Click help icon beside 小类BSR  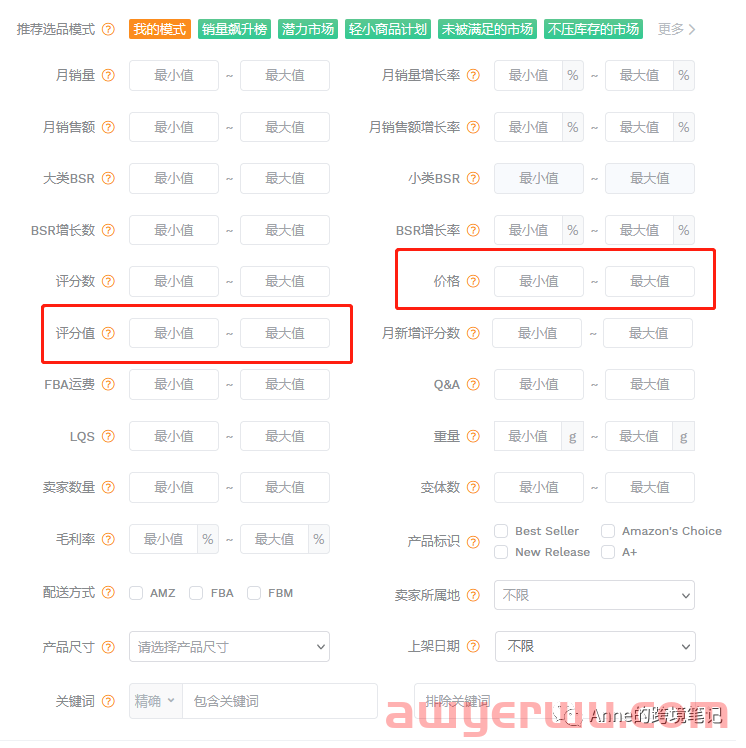[x=473, y=178]
